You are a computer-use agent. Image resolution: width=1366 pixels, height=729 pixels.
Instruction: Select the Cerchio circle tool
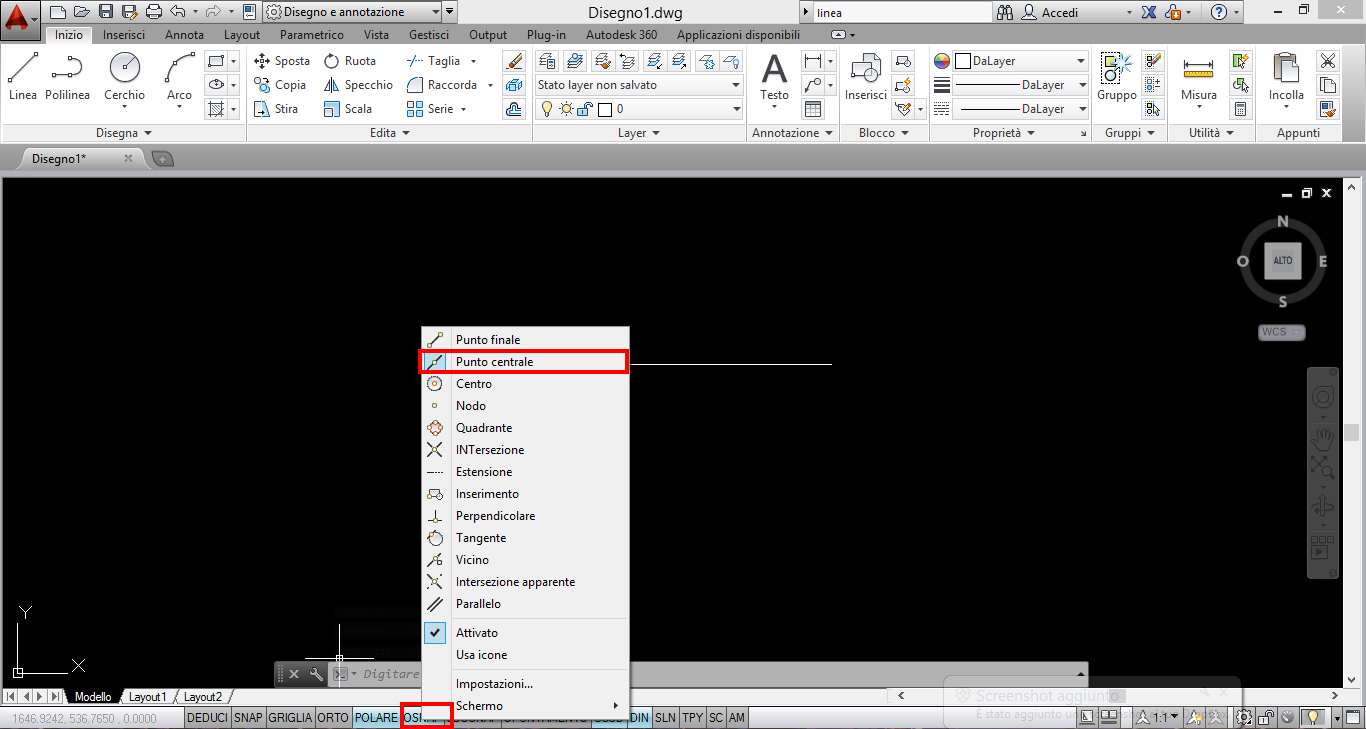pos(124,77)
